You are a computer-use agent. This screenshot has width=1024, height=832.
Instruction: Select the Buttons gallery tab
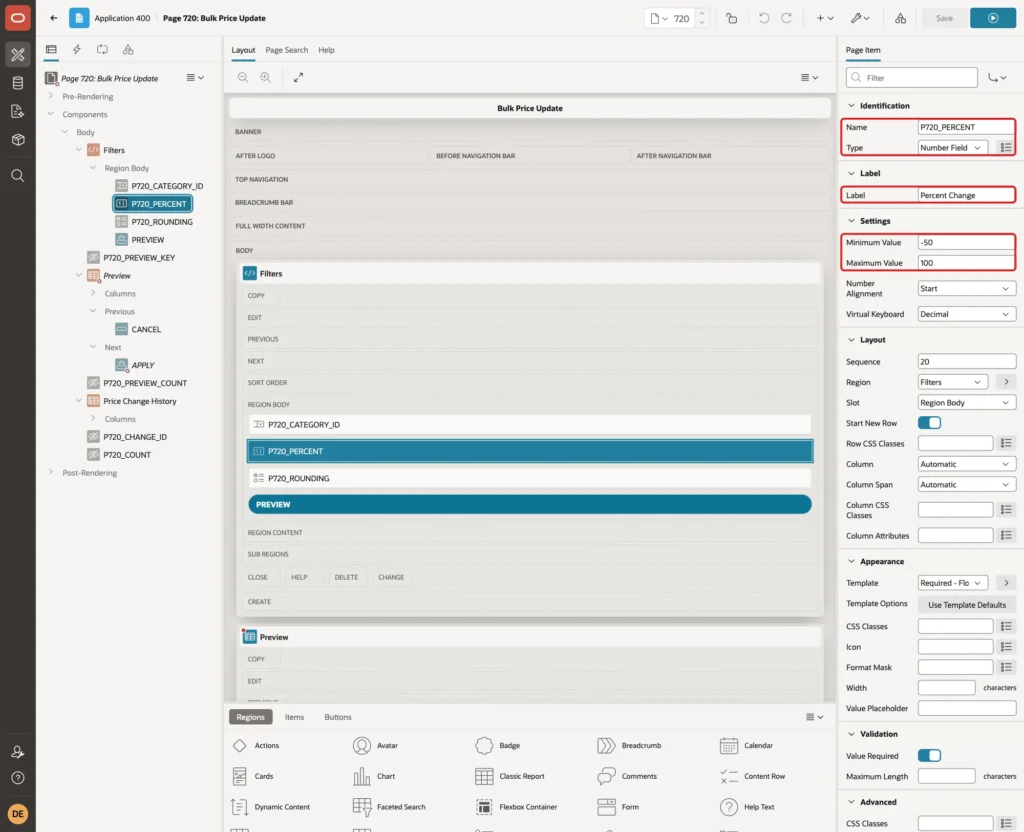338,717
